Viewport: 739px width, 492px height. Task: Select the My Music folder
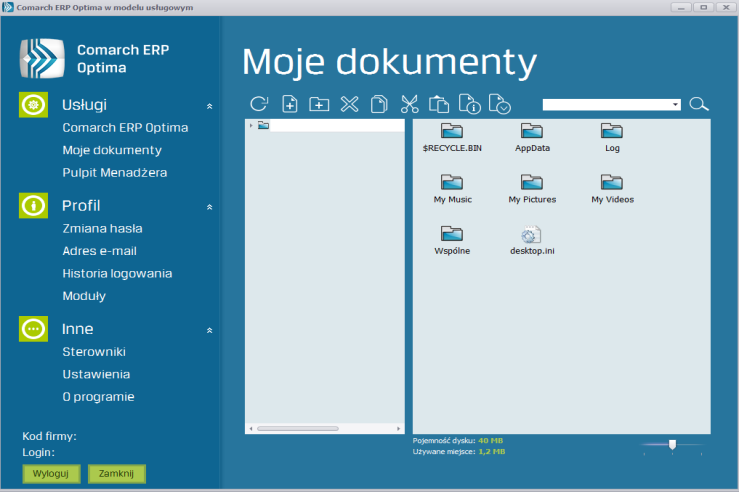(x=452, y=189)
